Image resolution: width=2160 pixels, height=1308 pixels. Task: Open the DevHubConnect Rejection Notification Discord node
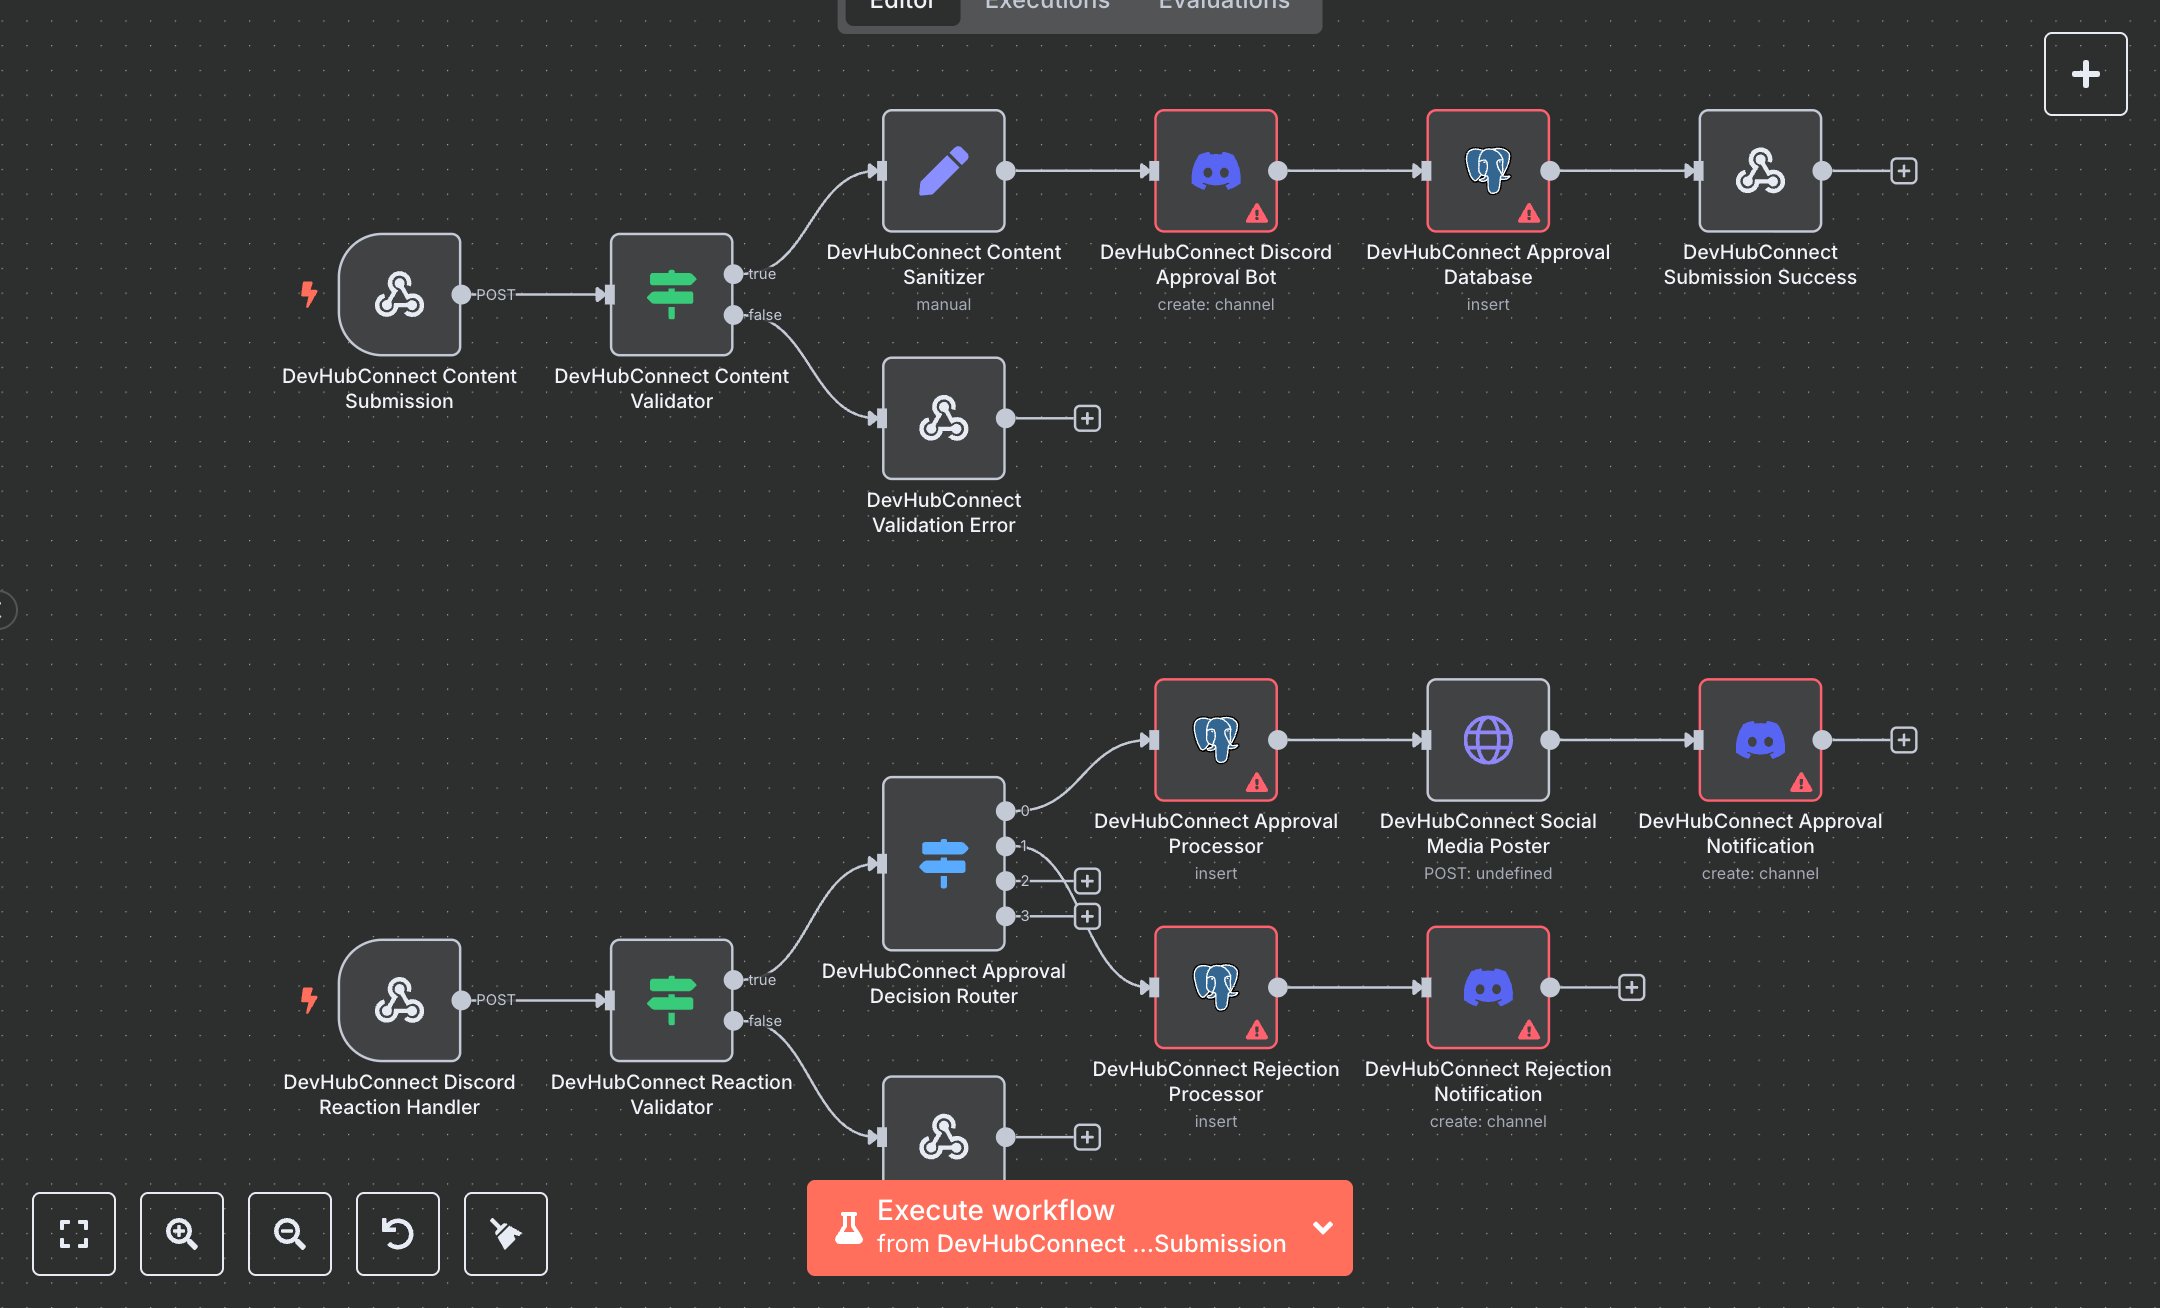[1487, 988]
